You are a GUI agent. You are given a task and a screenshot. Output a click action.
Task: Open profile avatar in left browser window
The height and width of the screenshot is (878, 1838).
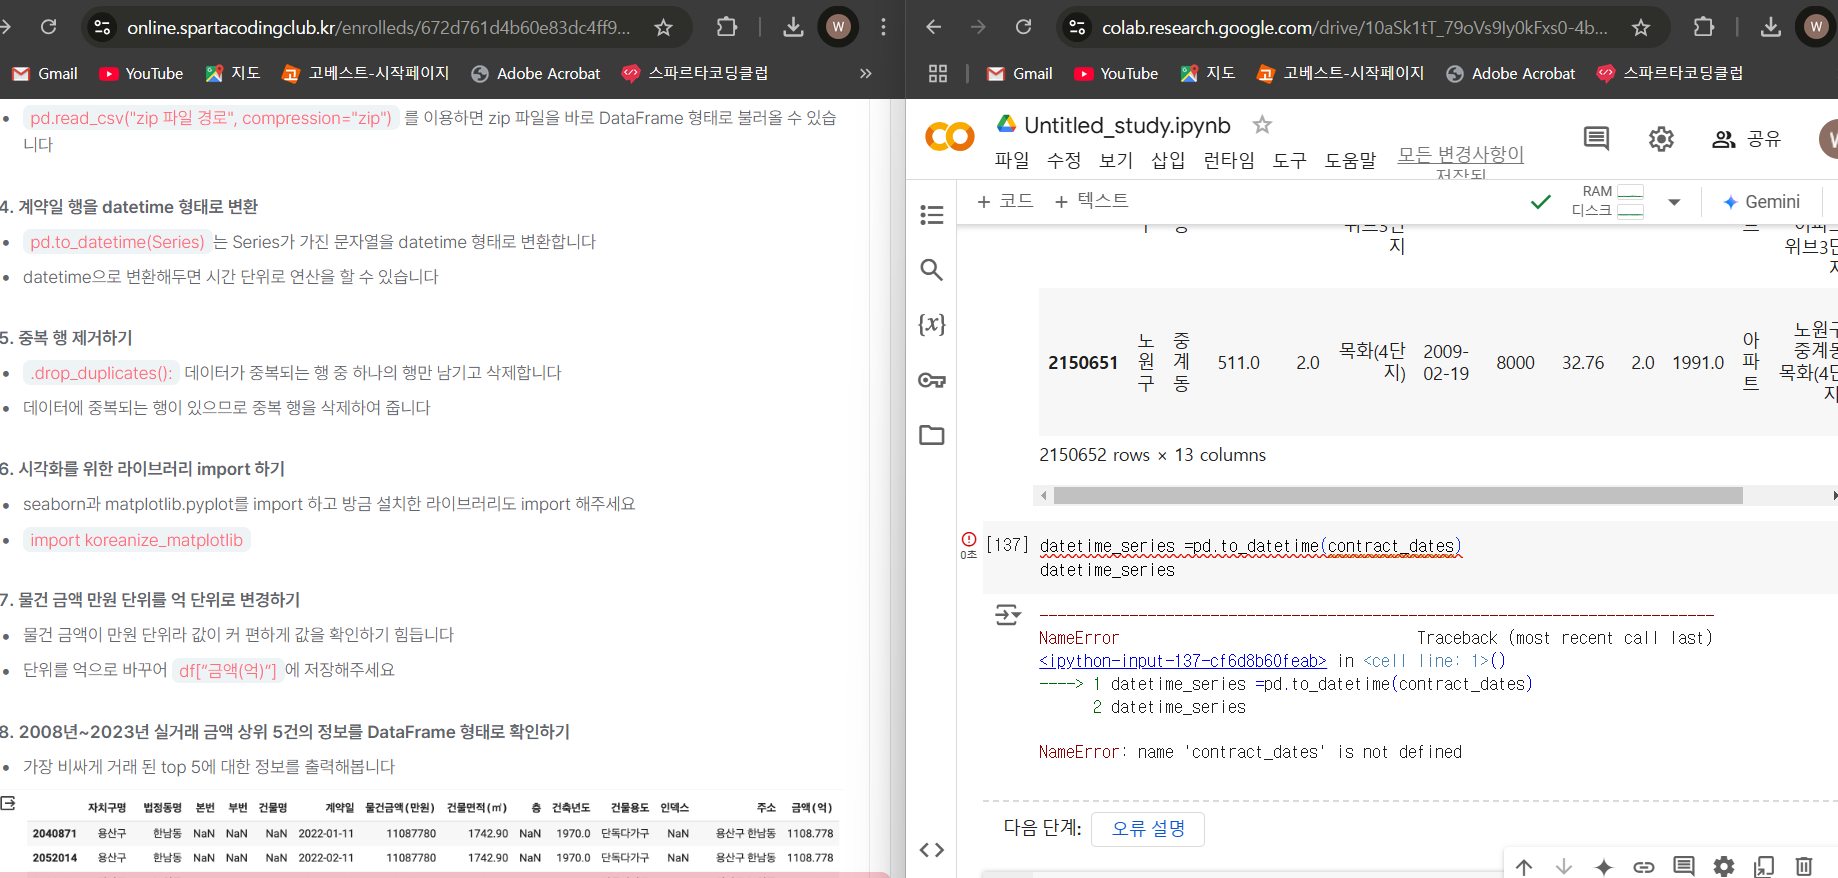[838, 27]
